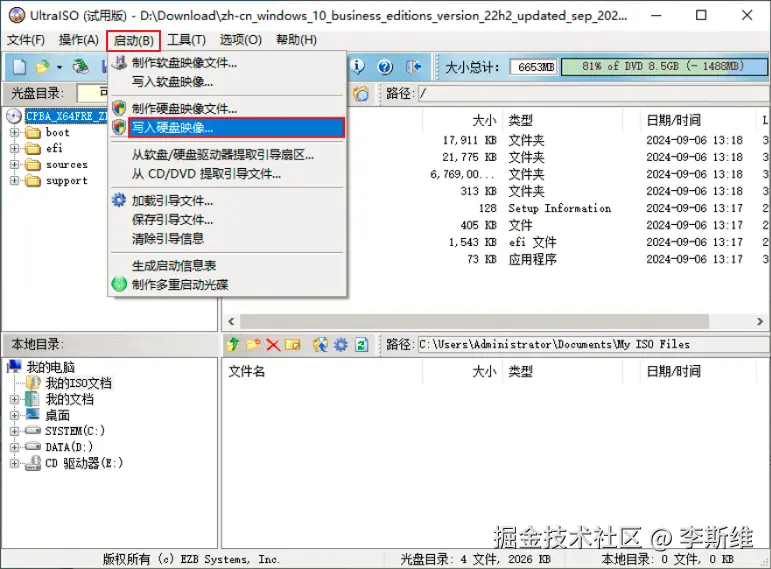Expand the support folder tree node
771x569 pixels.
(x=14, y=180)
